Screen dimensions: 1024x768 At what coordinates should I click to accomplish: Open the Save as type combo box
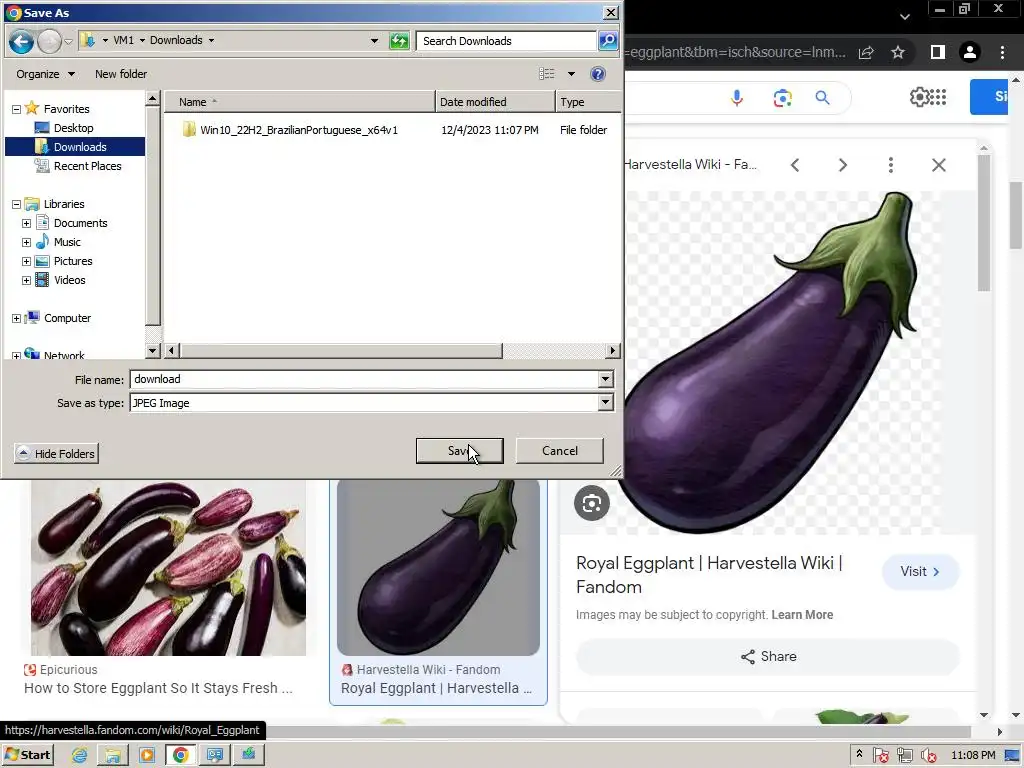pyautogui.click(x=372, y=403)
